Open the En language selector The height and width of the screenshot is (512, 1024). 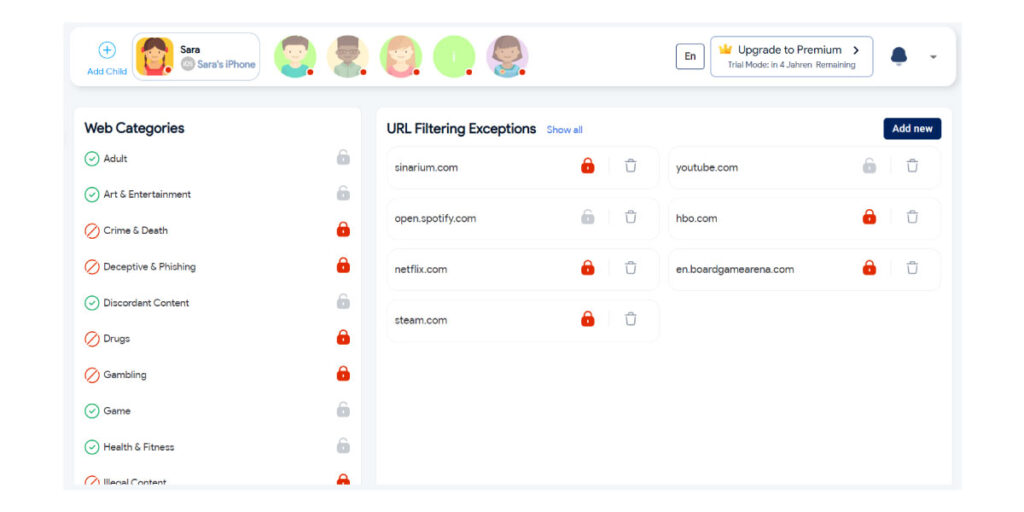[689, 57]
